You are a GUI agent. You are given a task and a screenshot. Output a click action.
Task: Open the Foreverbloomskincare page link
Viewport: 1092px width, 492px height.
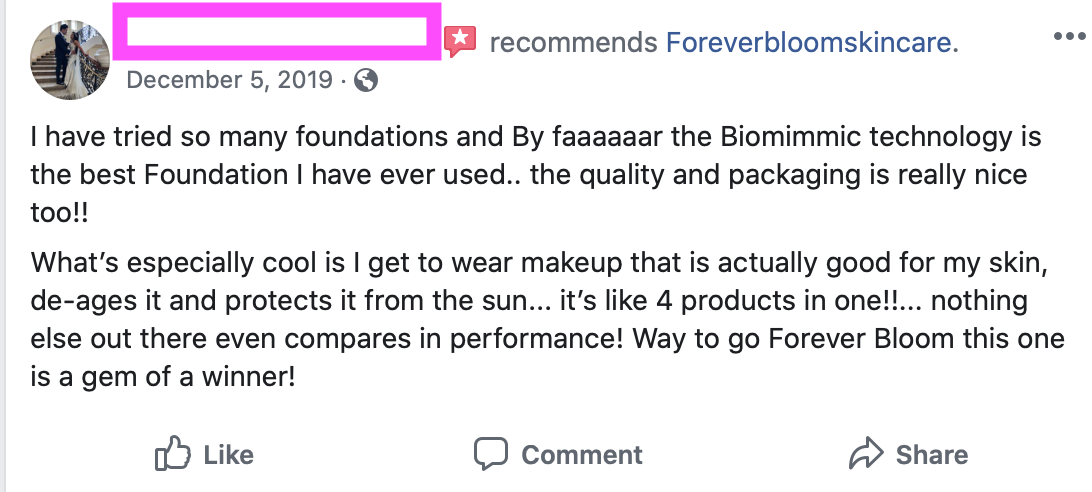coord(811,43)
